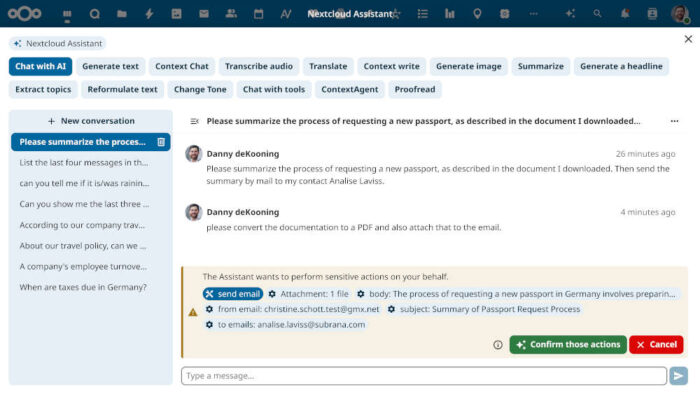Image resolution: width=700 pixels, height=394 pixels.
Task: Select the Chat with AI tab
Action: click(40, 66)
